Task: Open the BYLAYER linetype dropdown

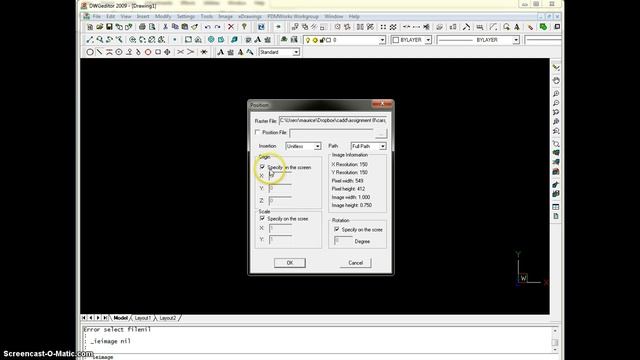Action: (516, 40)
